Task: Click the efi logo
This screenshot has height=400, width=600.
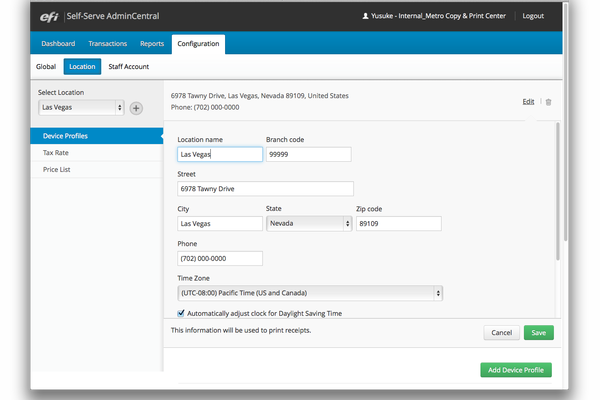Action: pyautogui.click(x=49, y=17)
